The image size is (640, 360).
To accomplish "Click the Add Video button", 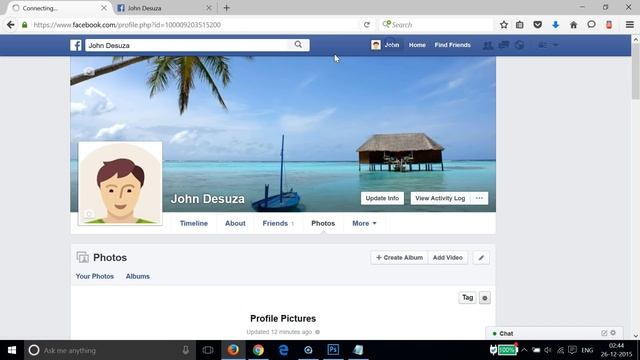I will click(448, 258).
